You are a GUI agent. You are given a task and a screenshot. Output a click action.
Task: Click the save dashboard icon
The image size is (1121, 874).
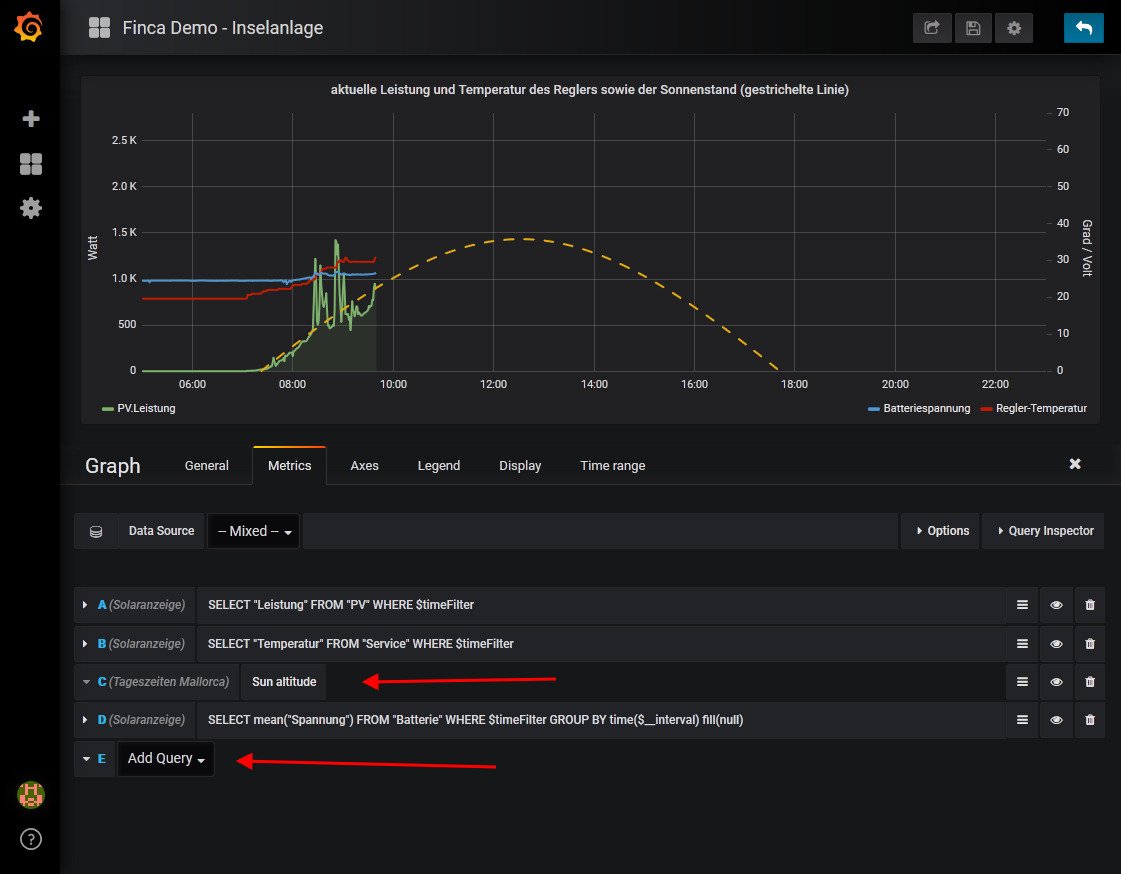coord(973,28)
